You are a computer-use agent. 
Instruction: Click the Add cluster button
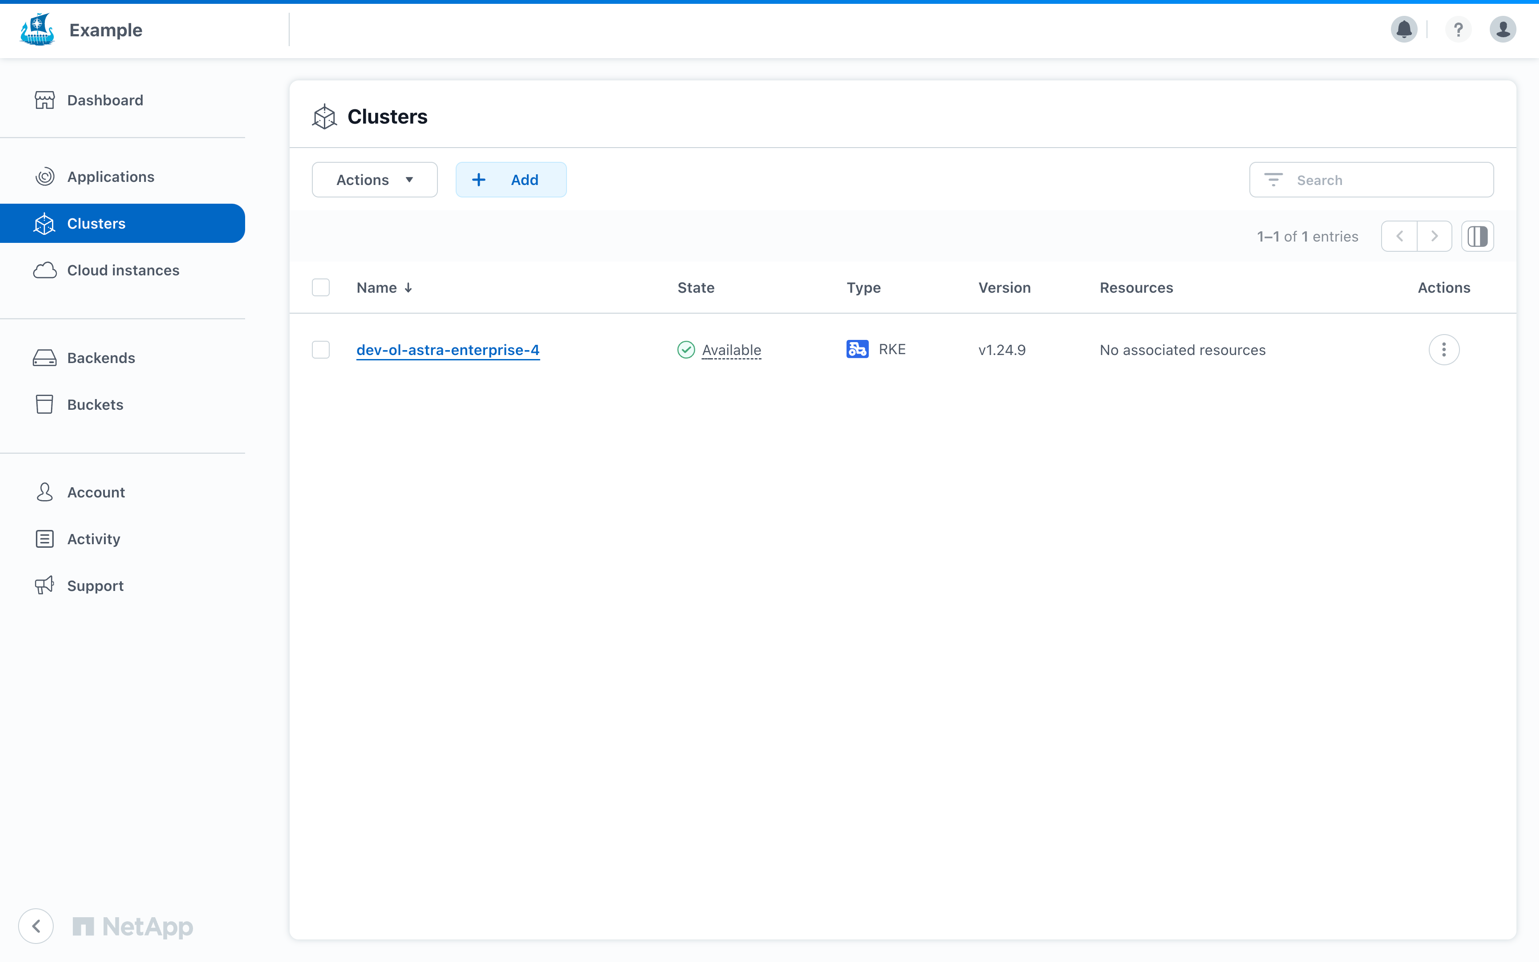click(510, 180)
